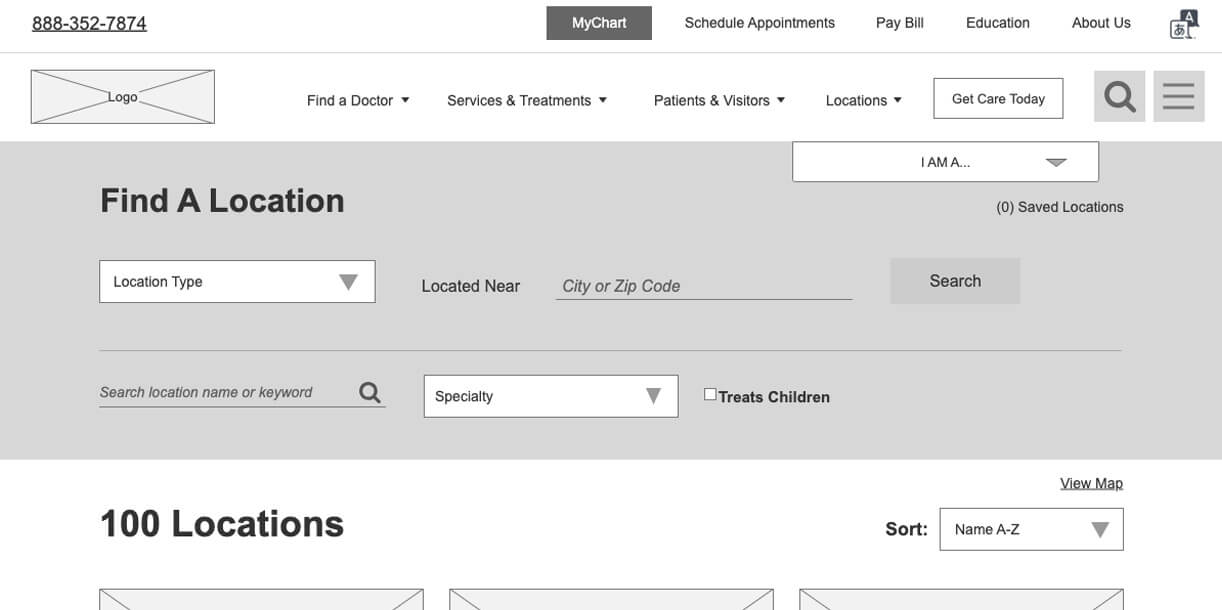Click the Logo placeholder image
The image size is (1222, 610).
123,97
